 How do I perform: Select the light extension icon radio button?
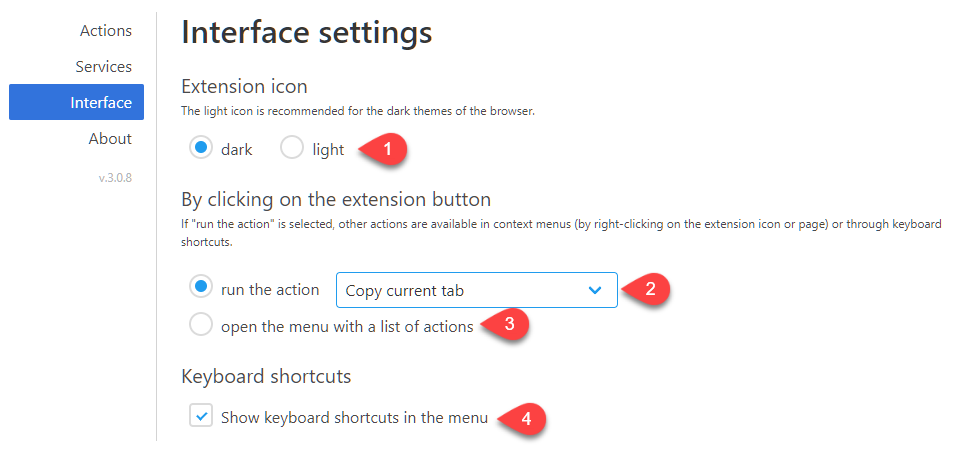pos(292,148)
